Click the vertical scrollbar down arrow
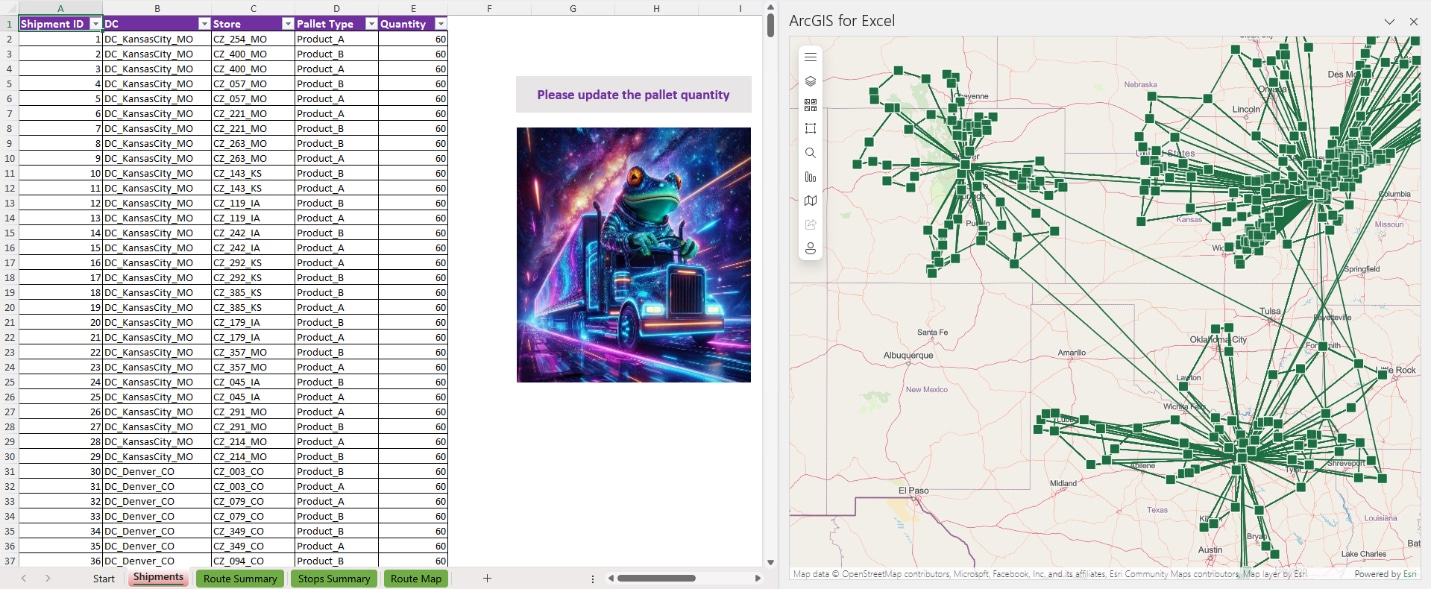 (x=770, y=563)
